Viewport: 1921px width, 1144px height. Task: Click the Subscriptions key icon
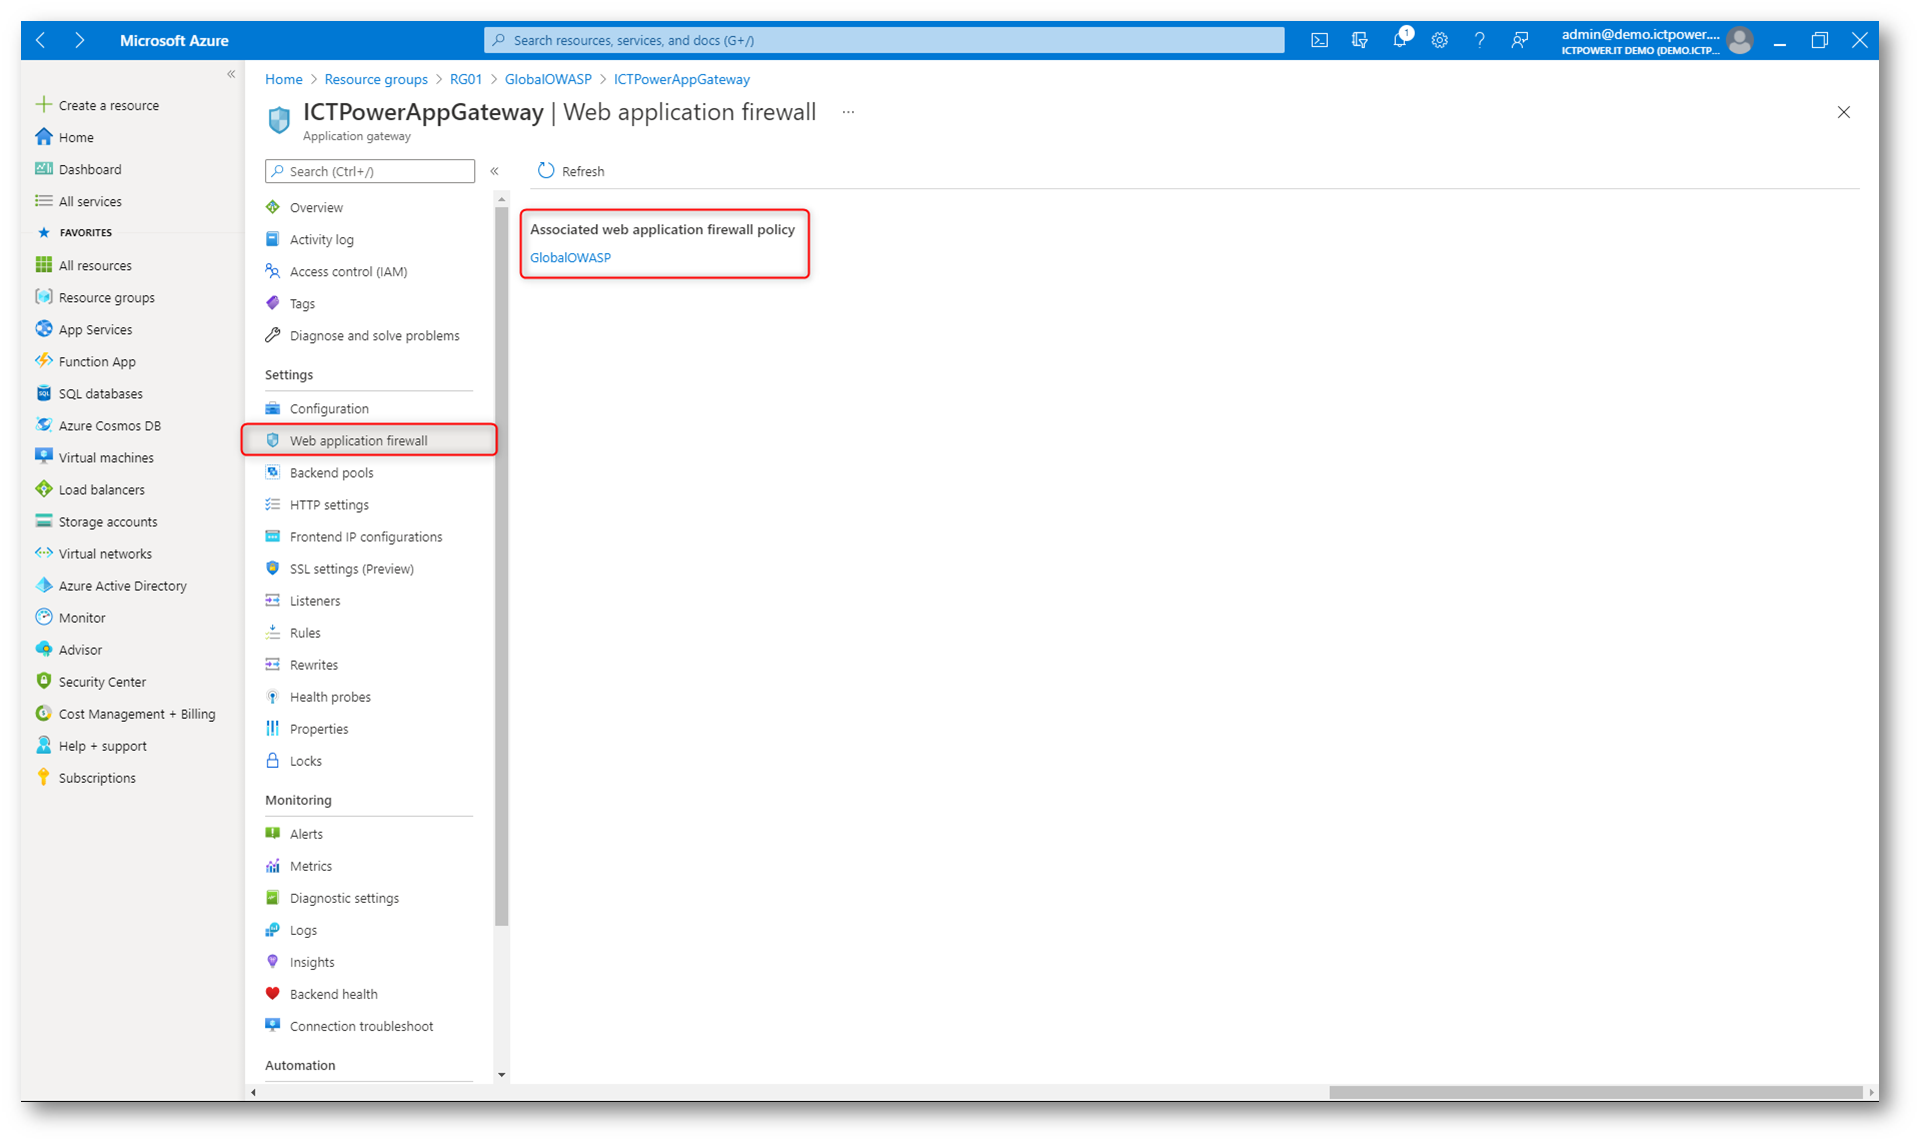[x=43, y=776]
